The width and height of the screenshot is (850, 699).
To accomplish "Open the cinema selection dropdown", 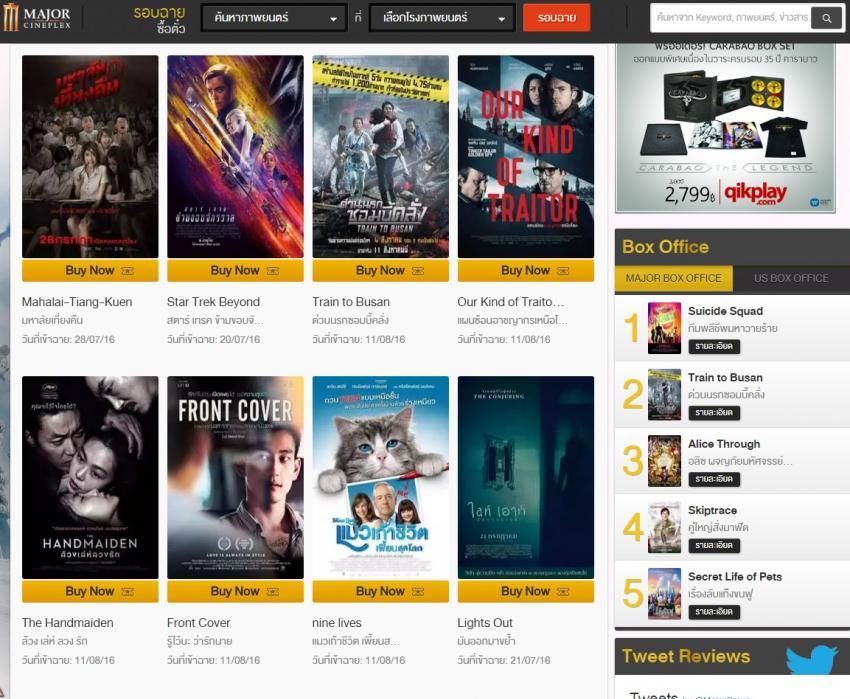I will click(442, 18).
